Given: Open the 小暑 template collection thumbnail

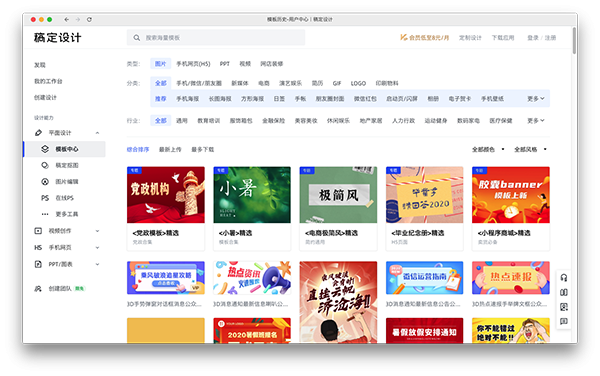Looking at the screenshot, I should click(252, 195).
